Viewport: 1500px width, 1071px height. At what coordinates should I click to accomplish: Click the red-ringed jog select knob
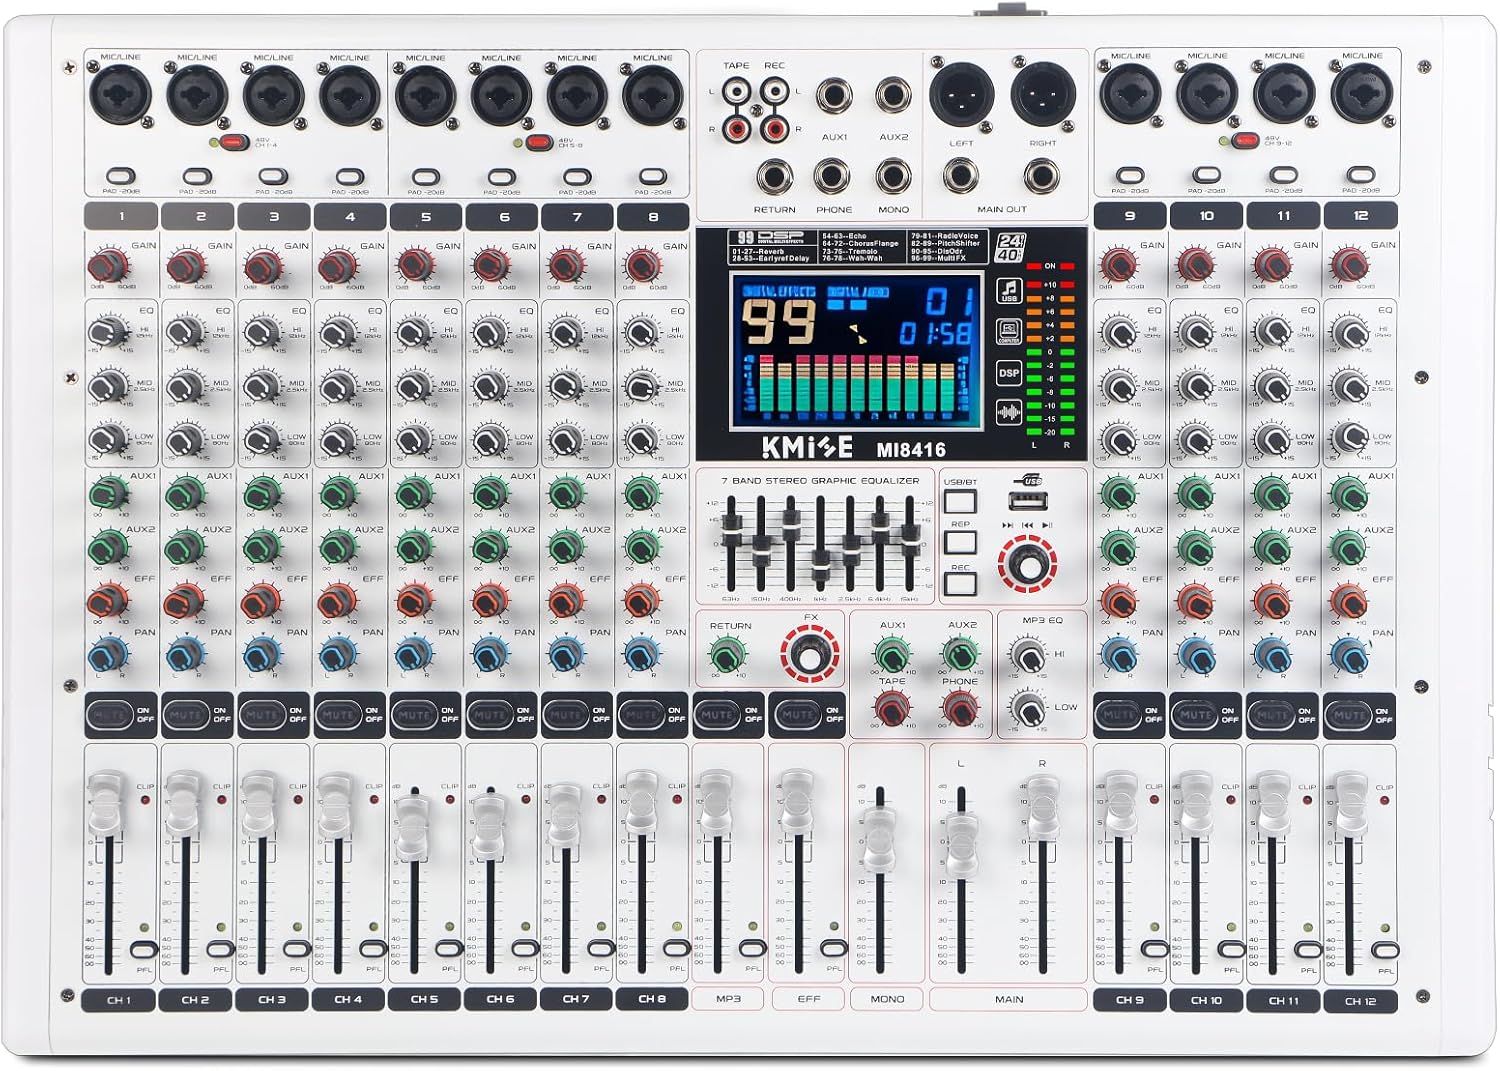pyautogui.click(x=1027, y=564)
